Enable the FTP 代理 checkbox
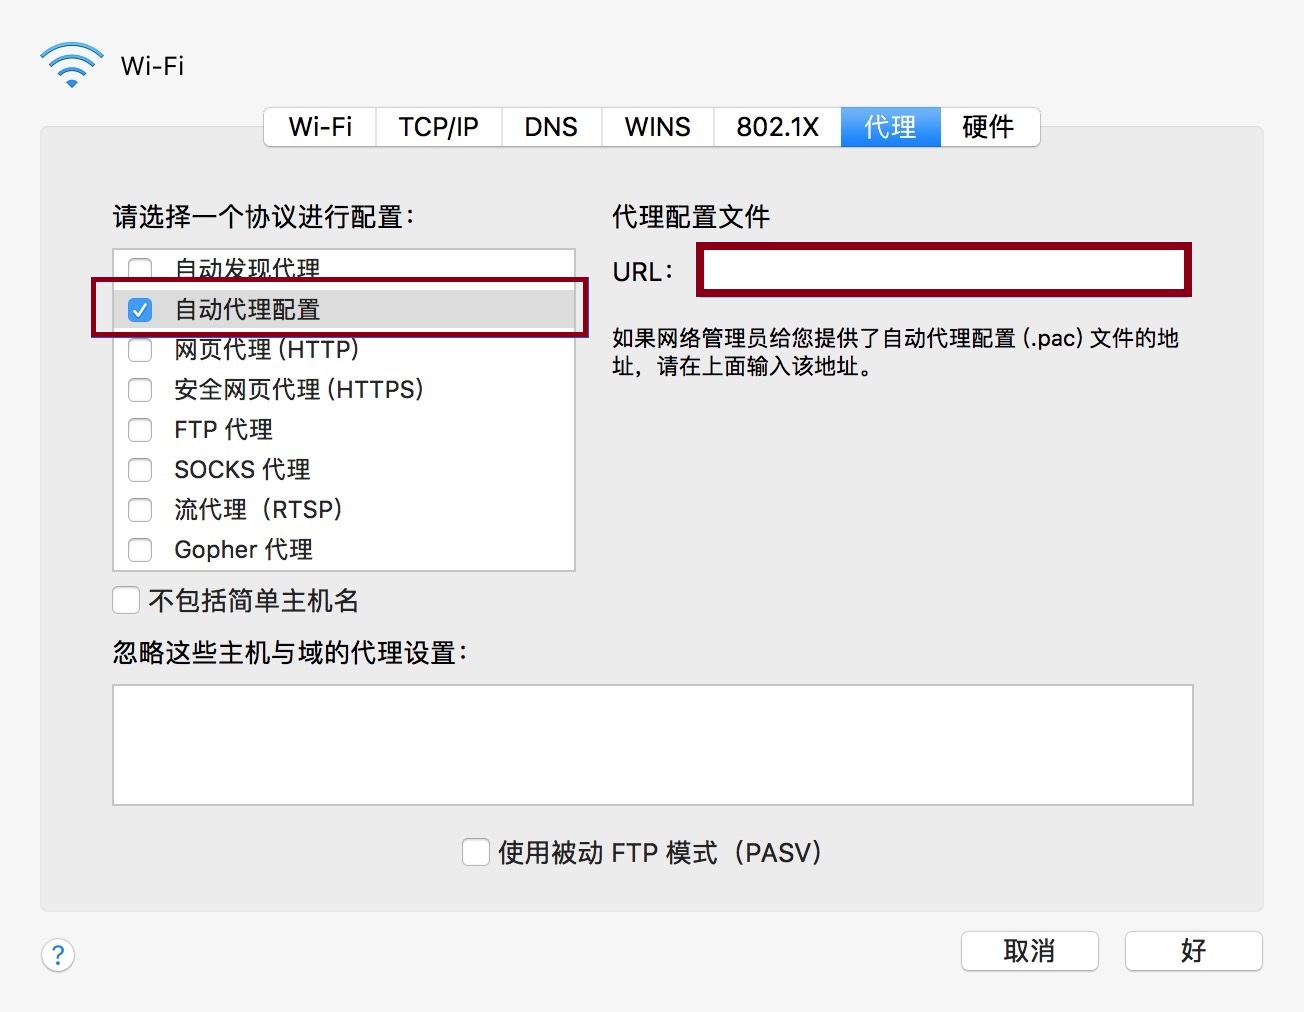The height and width of the screenshot is (1012, 1304). 140,430
